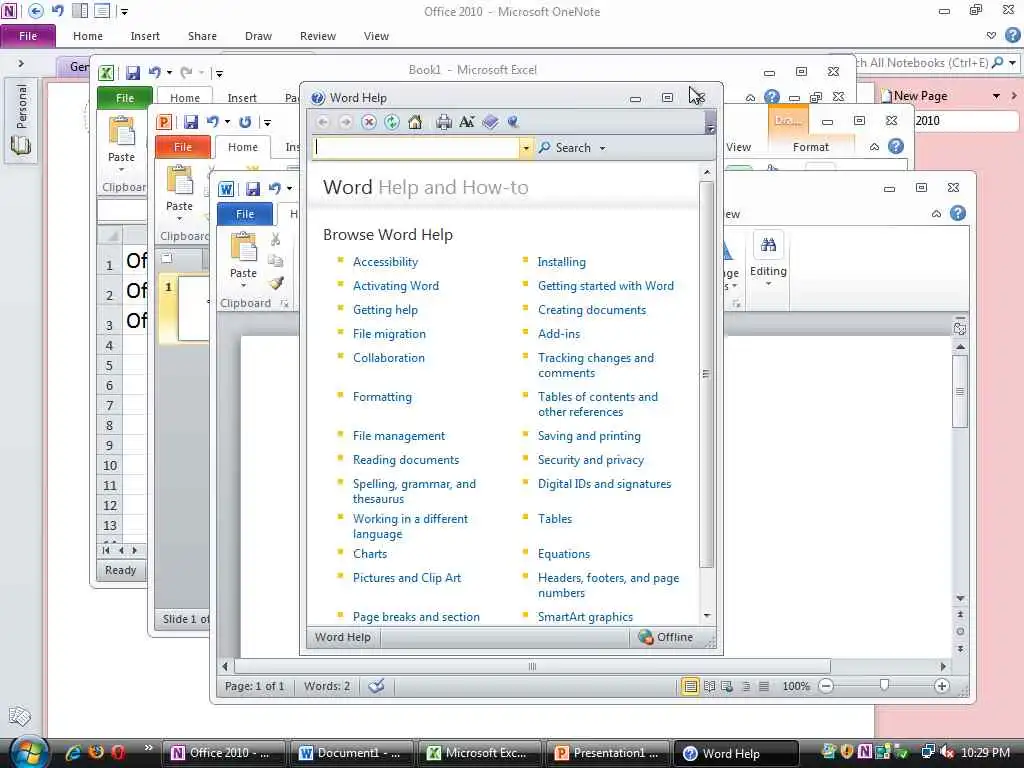Open Security and privacy help link
Image resolution: width=1024 pixels, height=768 pixels.
tap(590, 460)
